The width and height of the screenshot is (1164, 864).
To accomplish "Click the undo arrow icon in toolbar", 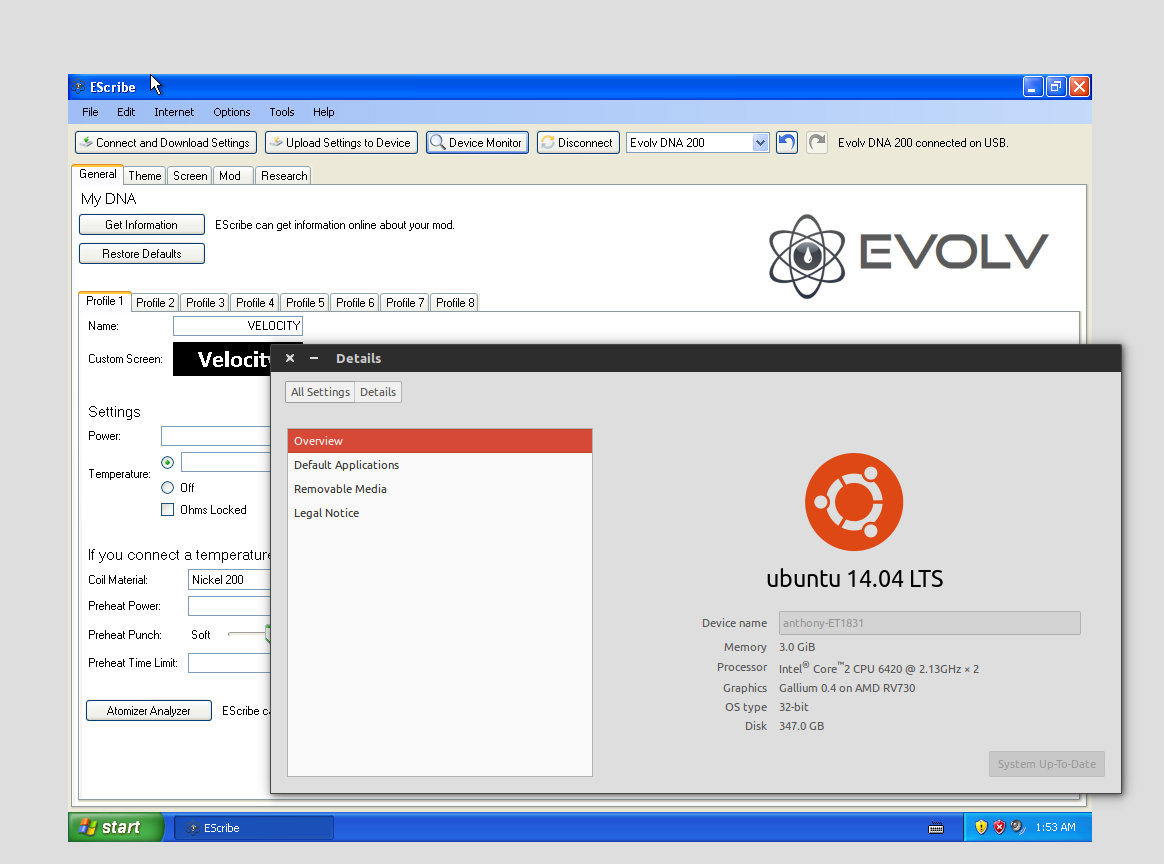I will [x=787, y=143].
